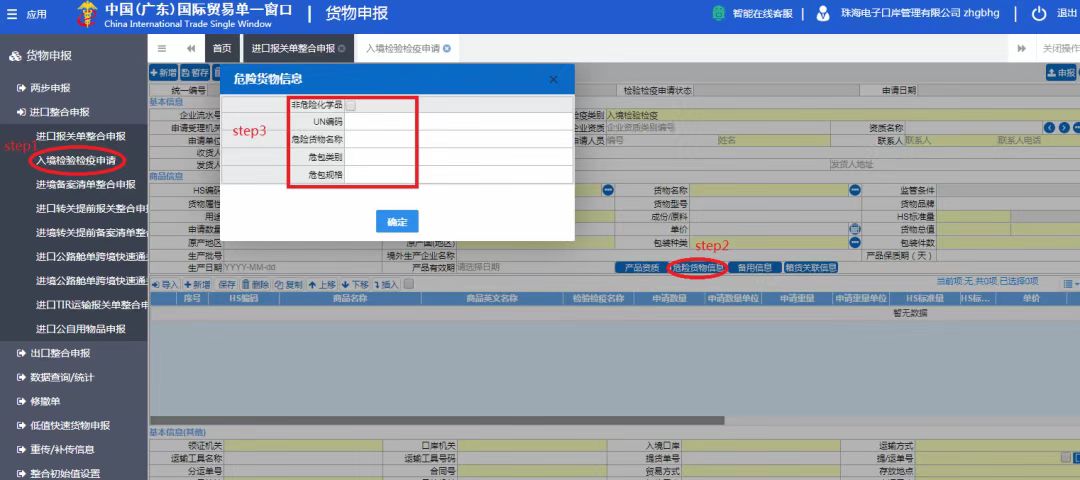Click the 危包规格 field in the dialog
The image size is (1080, 480).
click(458, 175)
